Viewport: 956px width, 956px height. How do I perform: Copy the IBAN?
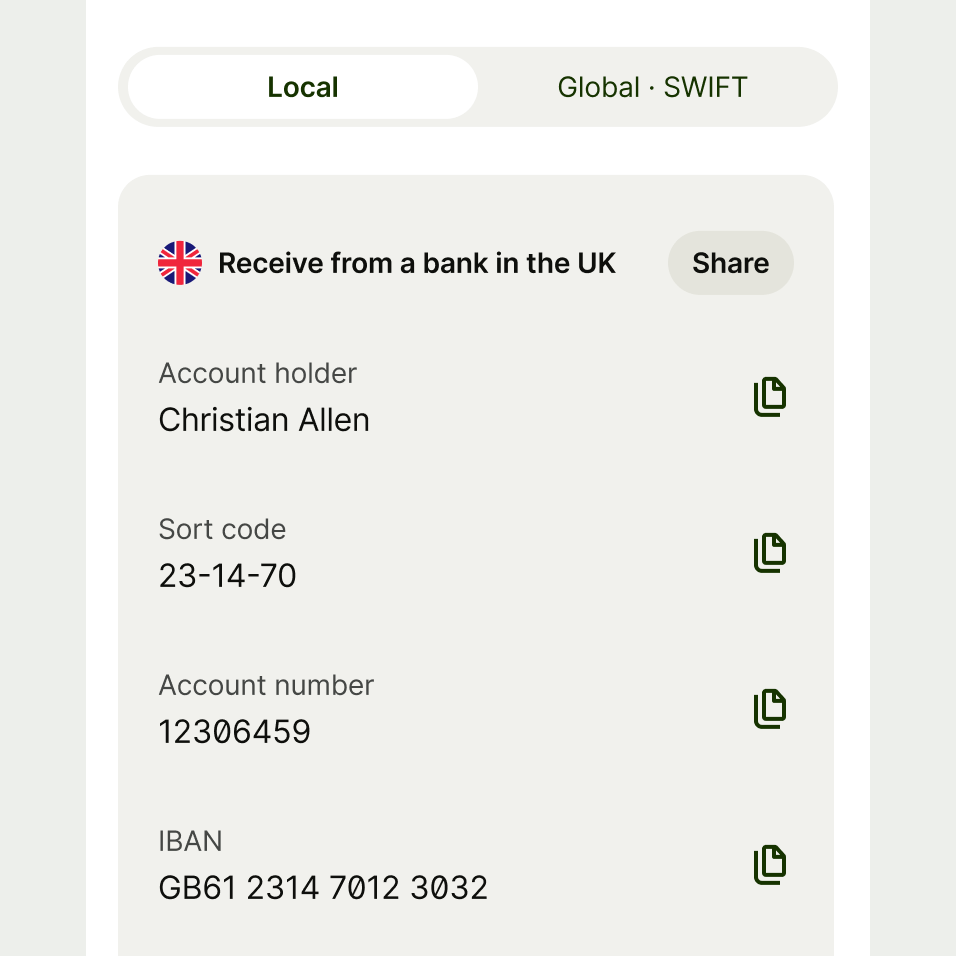[770, 865]
